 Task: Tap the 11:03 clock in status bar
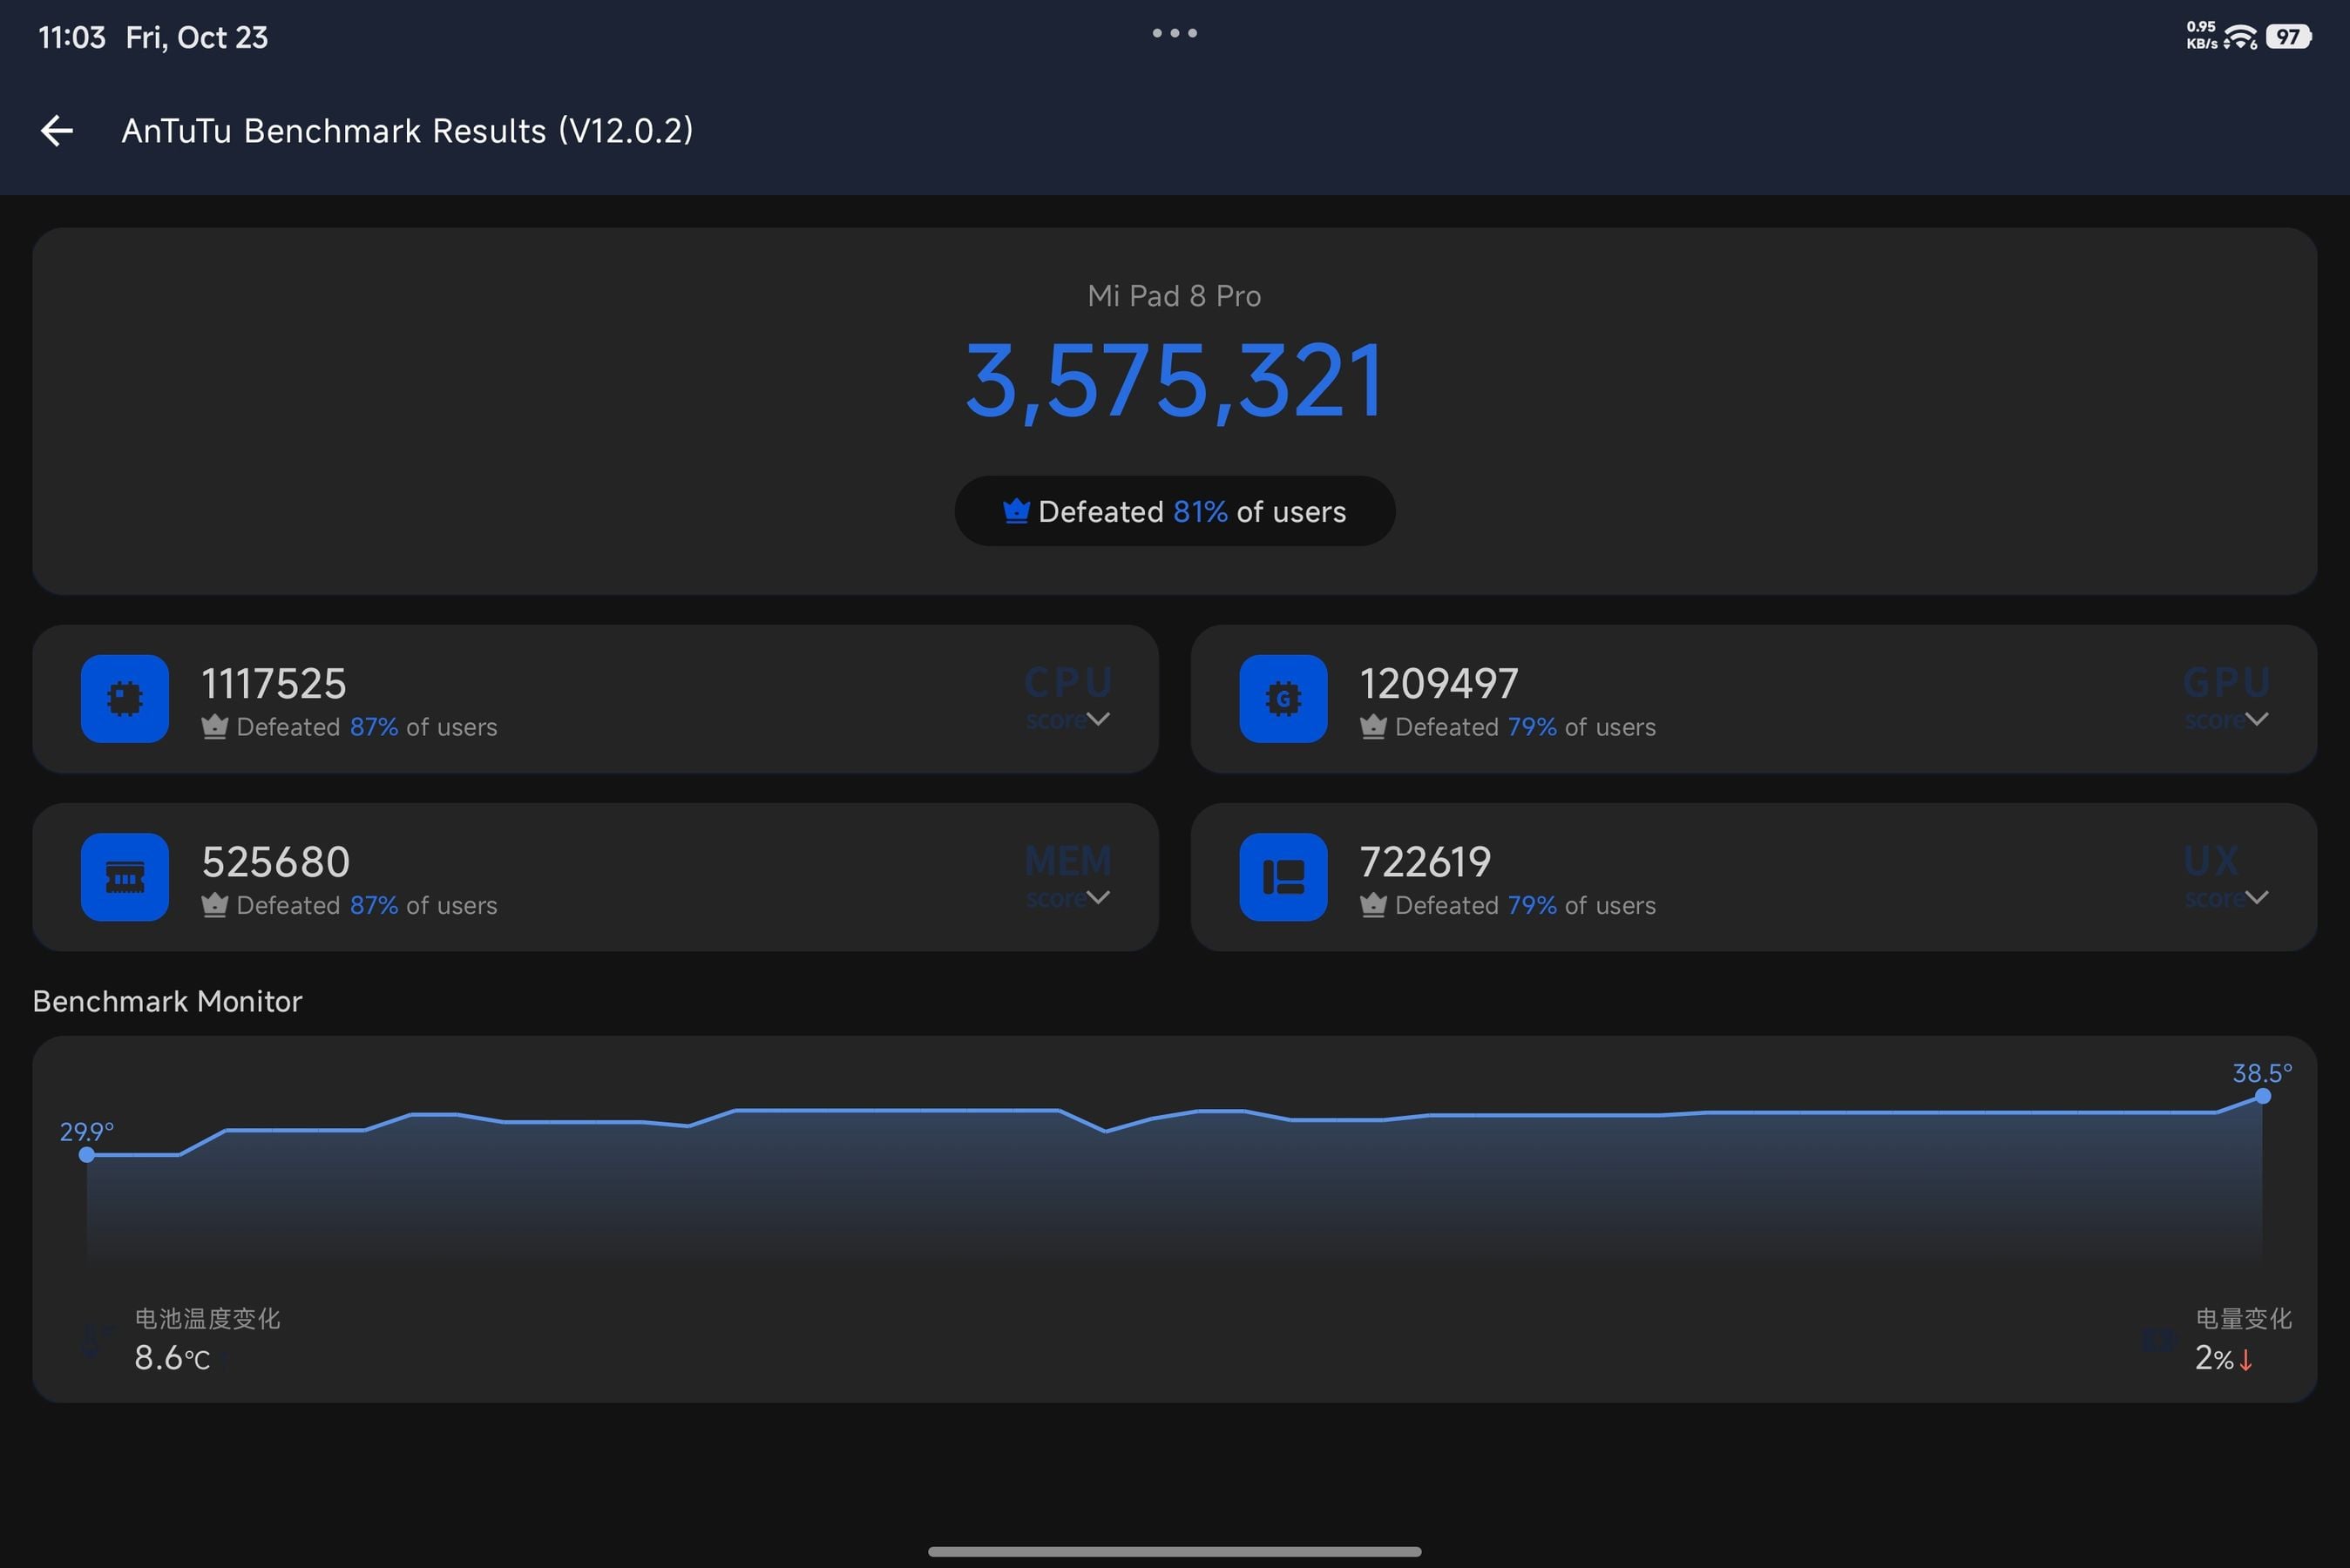pos(72,38)
